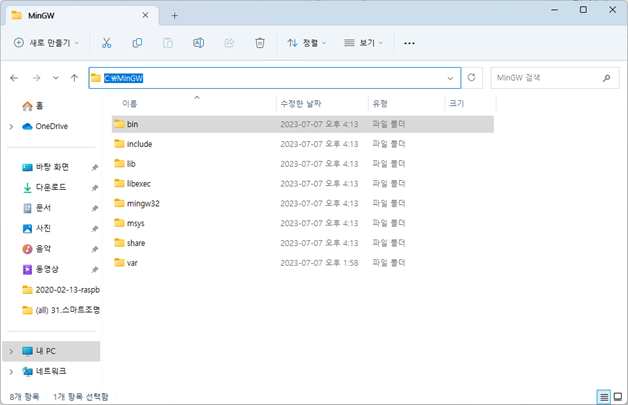Refresh the MinGW folder view
Screen dimensions: 628x405
click(472, 77)
